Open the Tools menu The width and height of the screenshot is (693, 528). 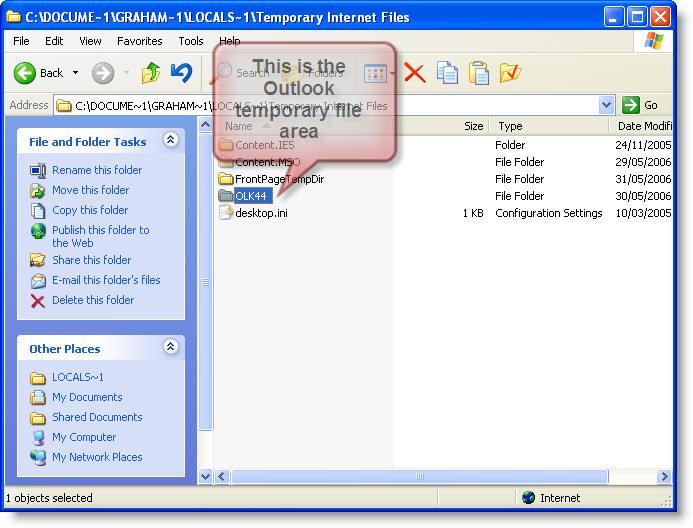pyautogui.click(x=191, y=41)
